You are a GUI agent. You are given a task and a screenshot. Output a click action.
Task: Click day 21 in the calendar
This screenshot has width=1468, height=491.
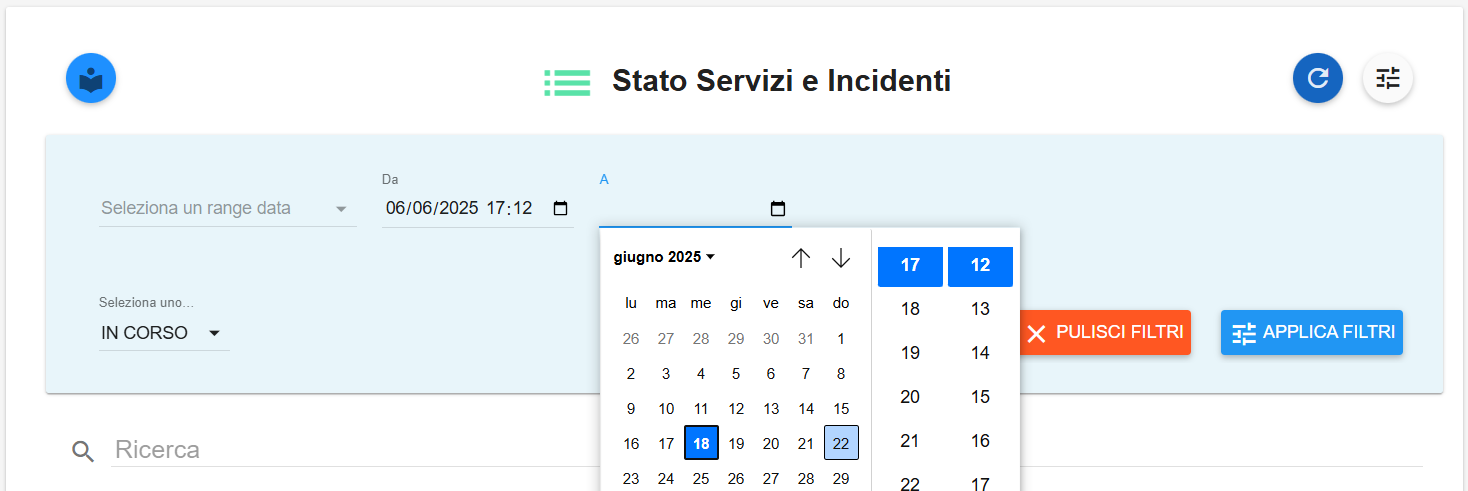pyautogui.click(x=806, y=443)
